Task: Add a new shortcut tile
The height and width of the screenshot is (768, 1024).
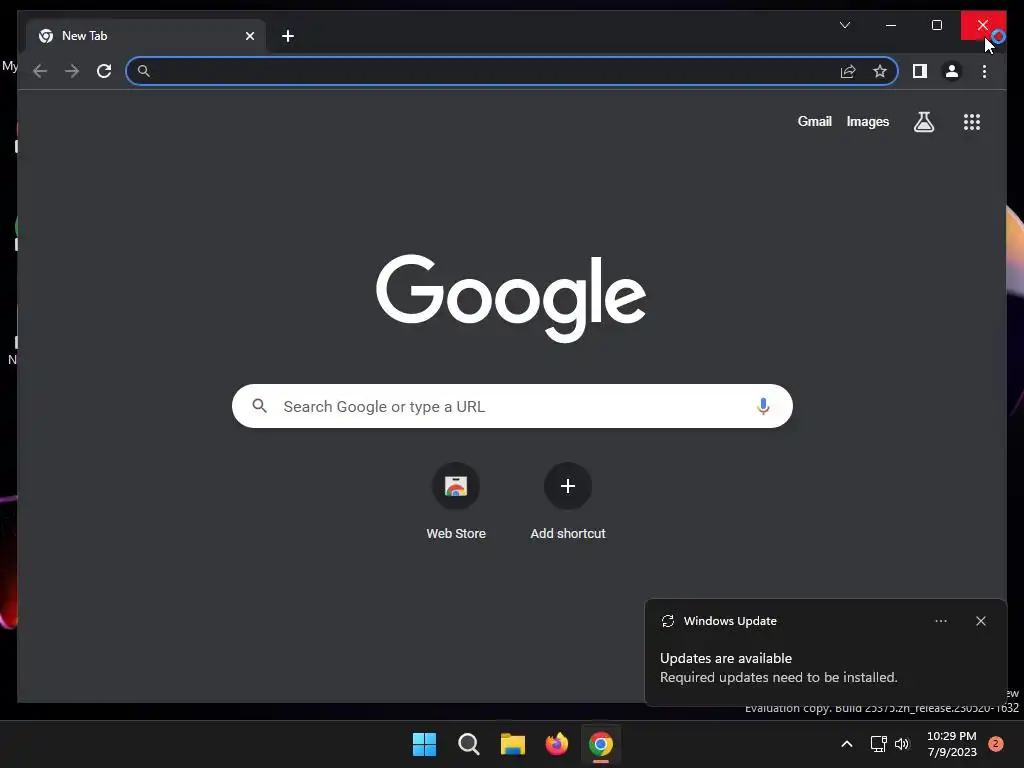Action: tap(568, 501)
